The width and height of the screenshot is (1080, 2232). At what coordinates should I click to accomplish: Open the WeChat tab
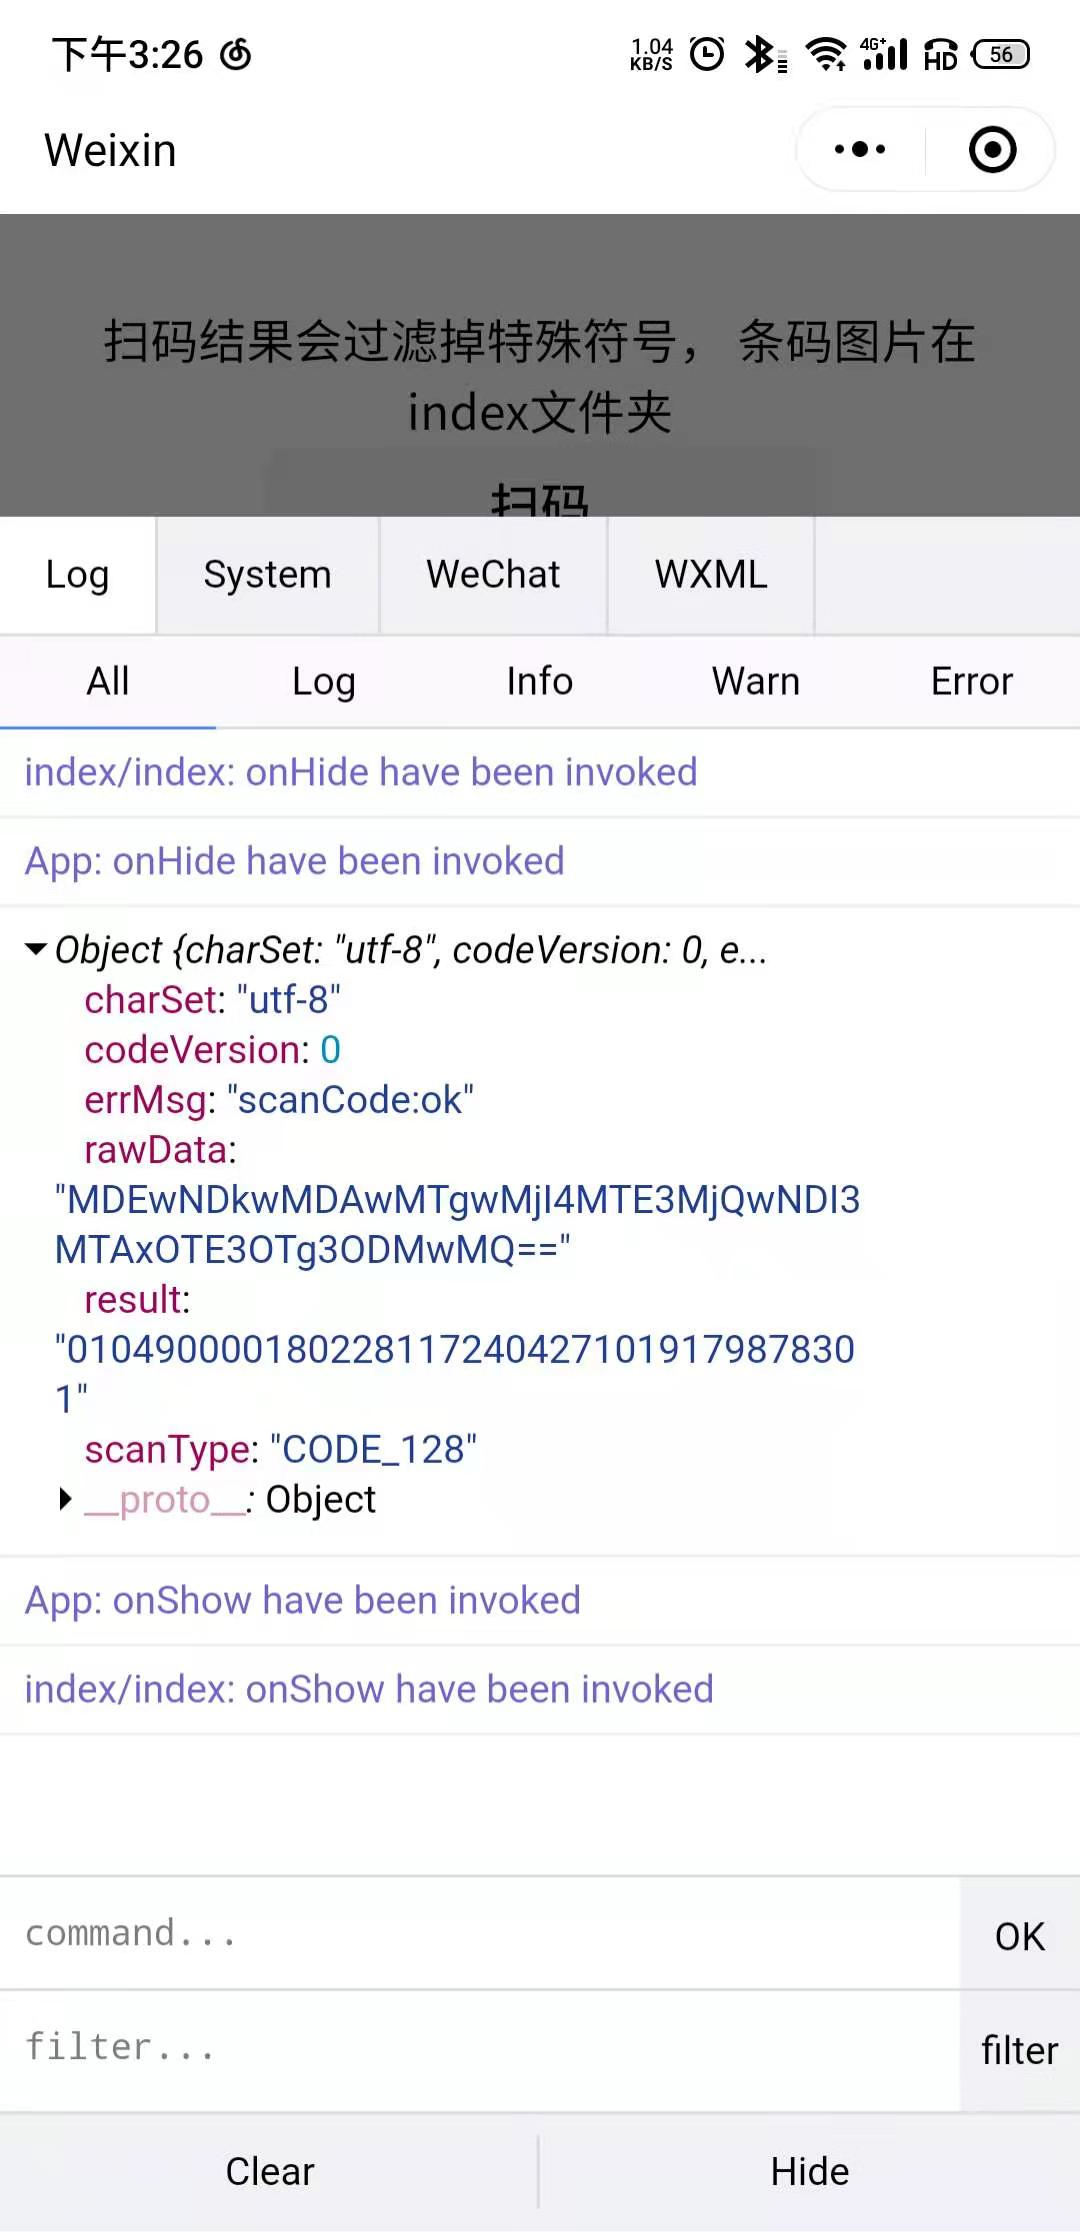coord(493,575)
